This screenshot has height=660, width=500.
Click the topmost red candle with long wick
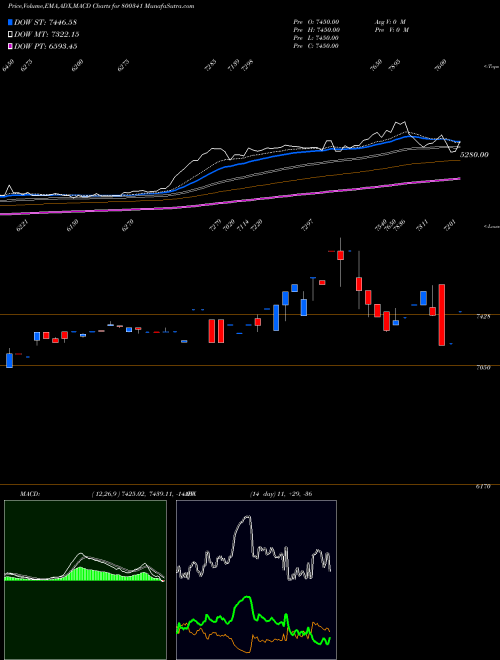[340, 255]
